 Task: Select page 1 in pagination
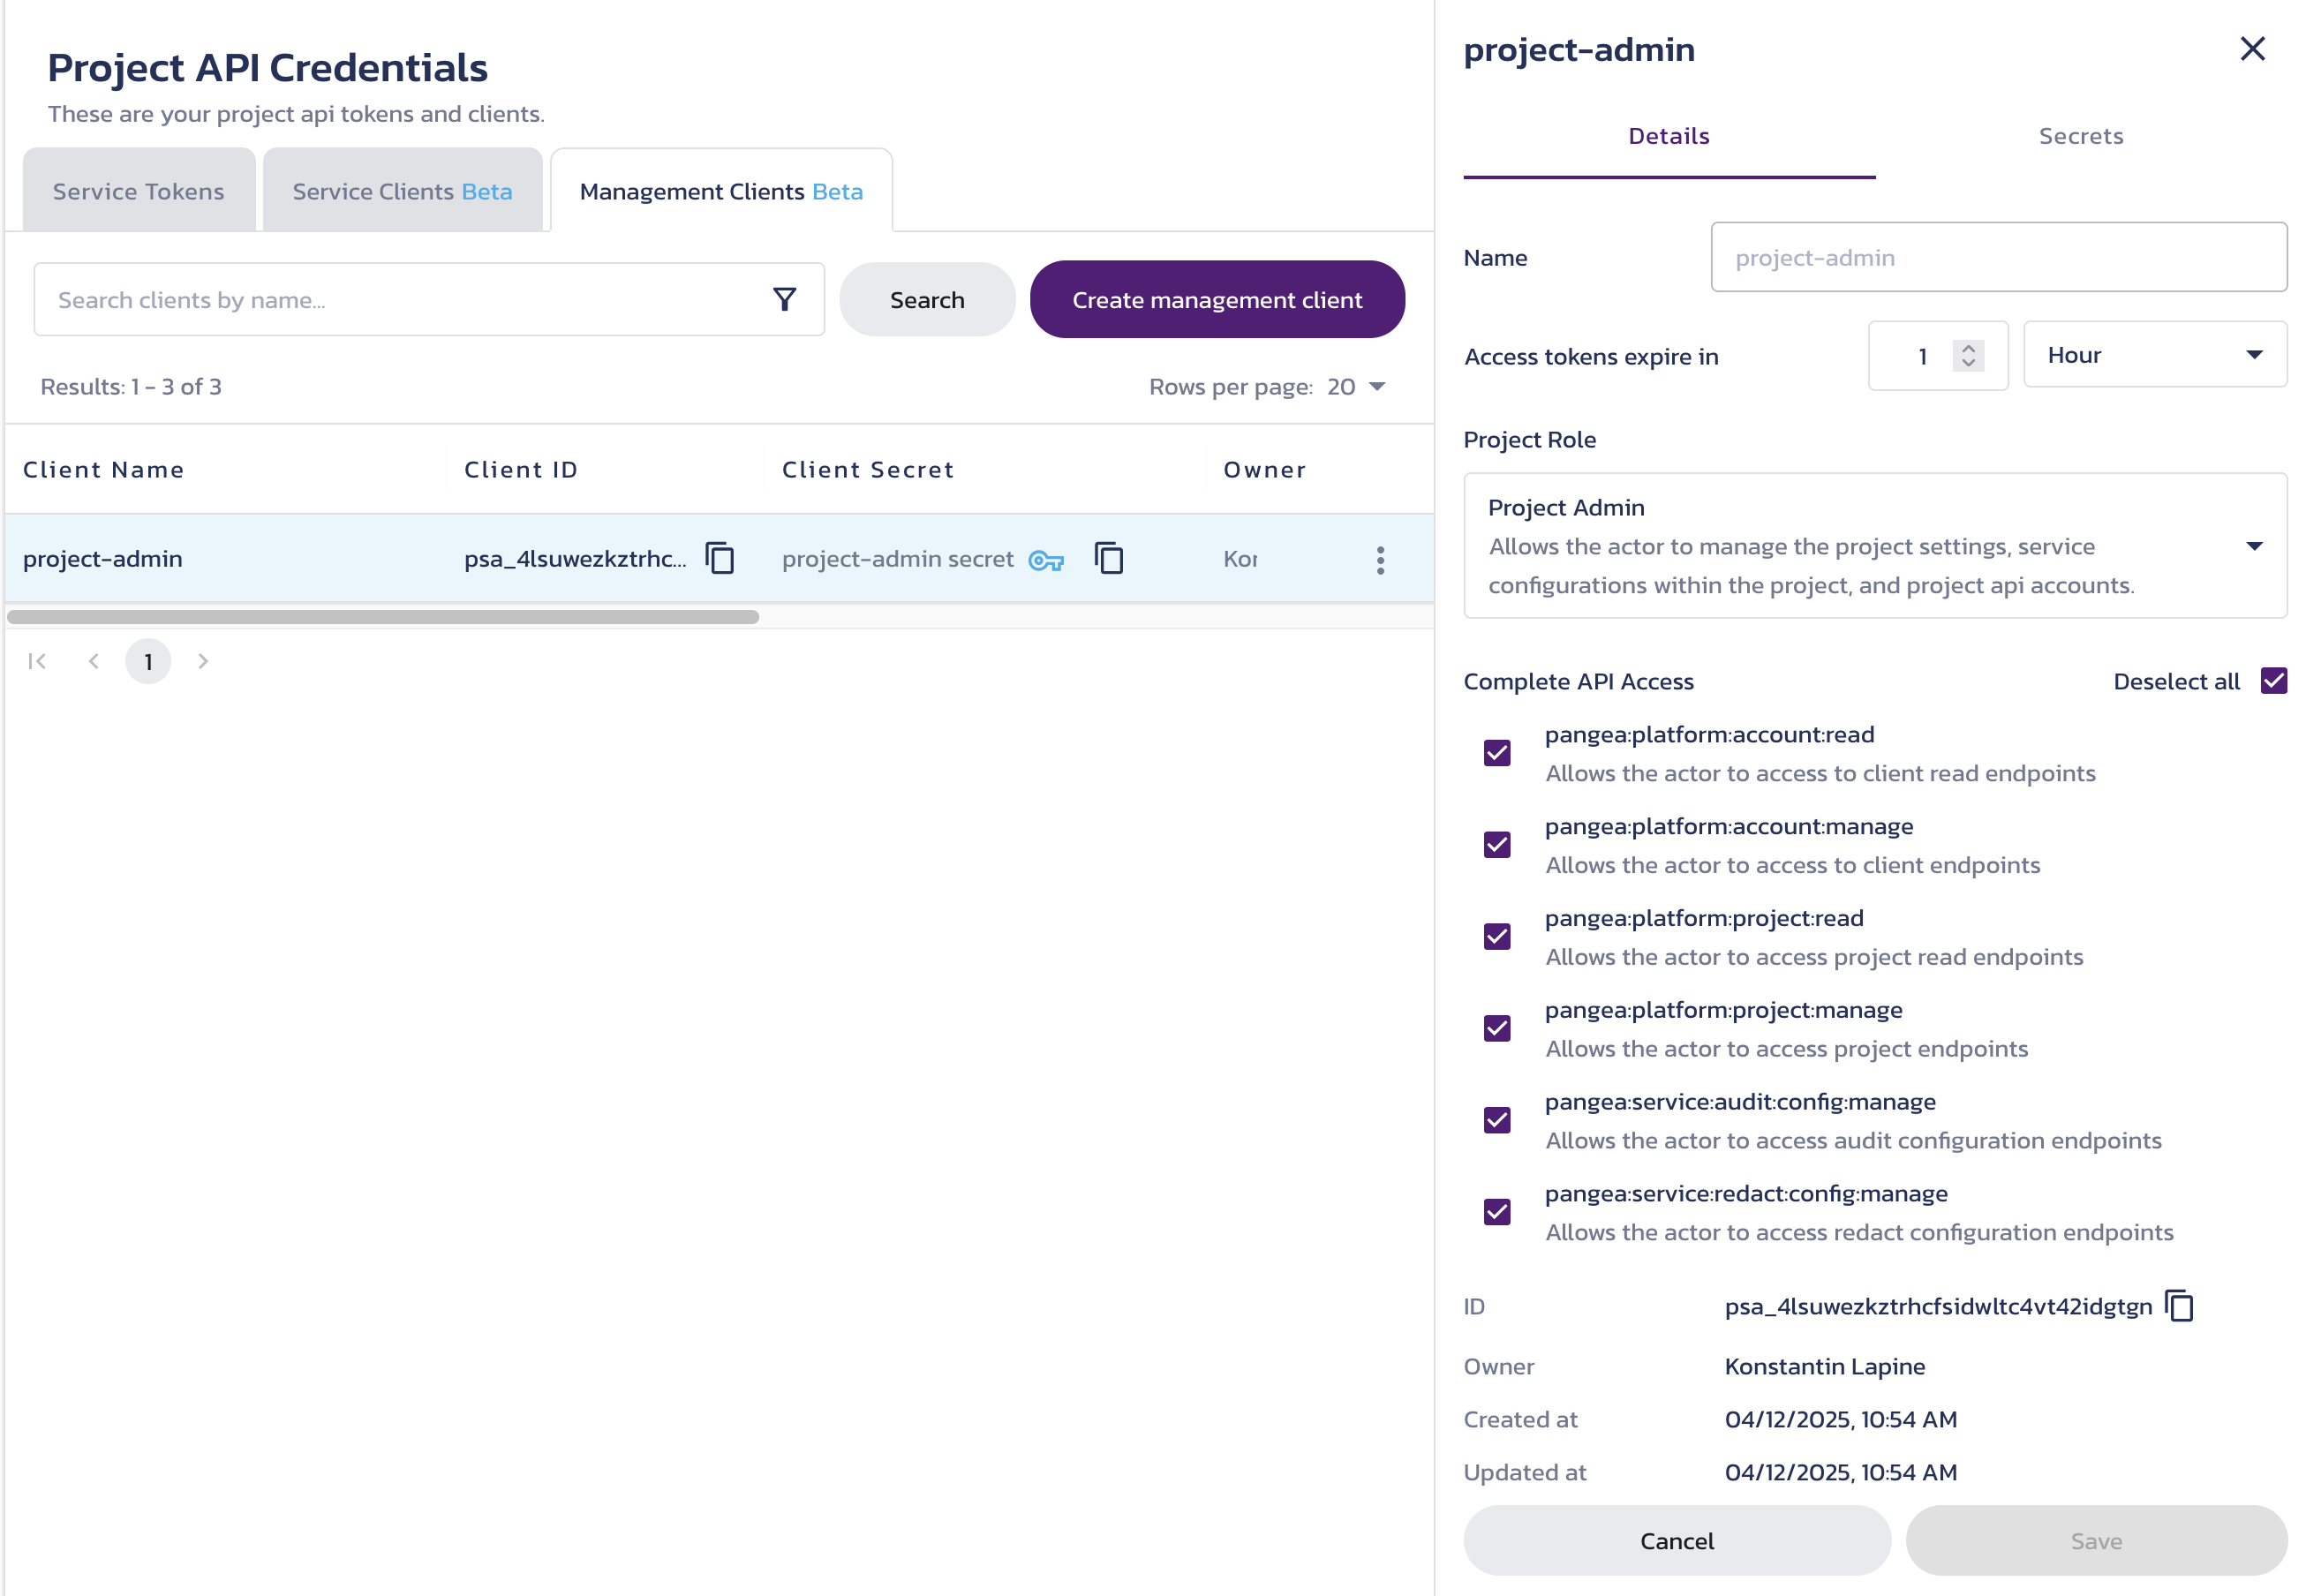pos(148,661)
